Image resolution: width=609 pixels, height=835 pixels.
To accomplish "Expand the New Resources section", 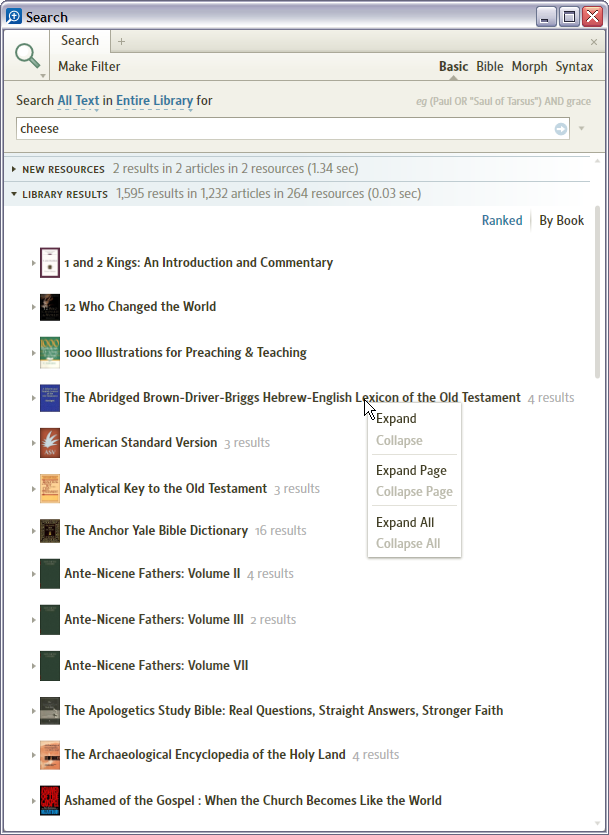I will tap(14, 169).
